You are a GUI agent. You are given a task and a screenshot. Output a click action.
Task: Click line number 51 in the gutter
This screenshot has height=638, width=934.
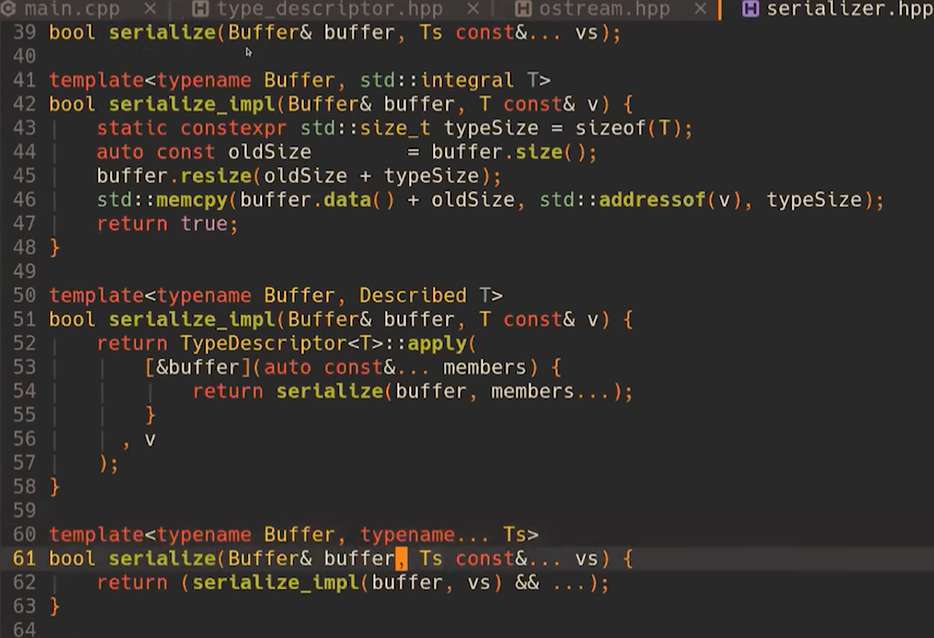(x=26, y=320)
